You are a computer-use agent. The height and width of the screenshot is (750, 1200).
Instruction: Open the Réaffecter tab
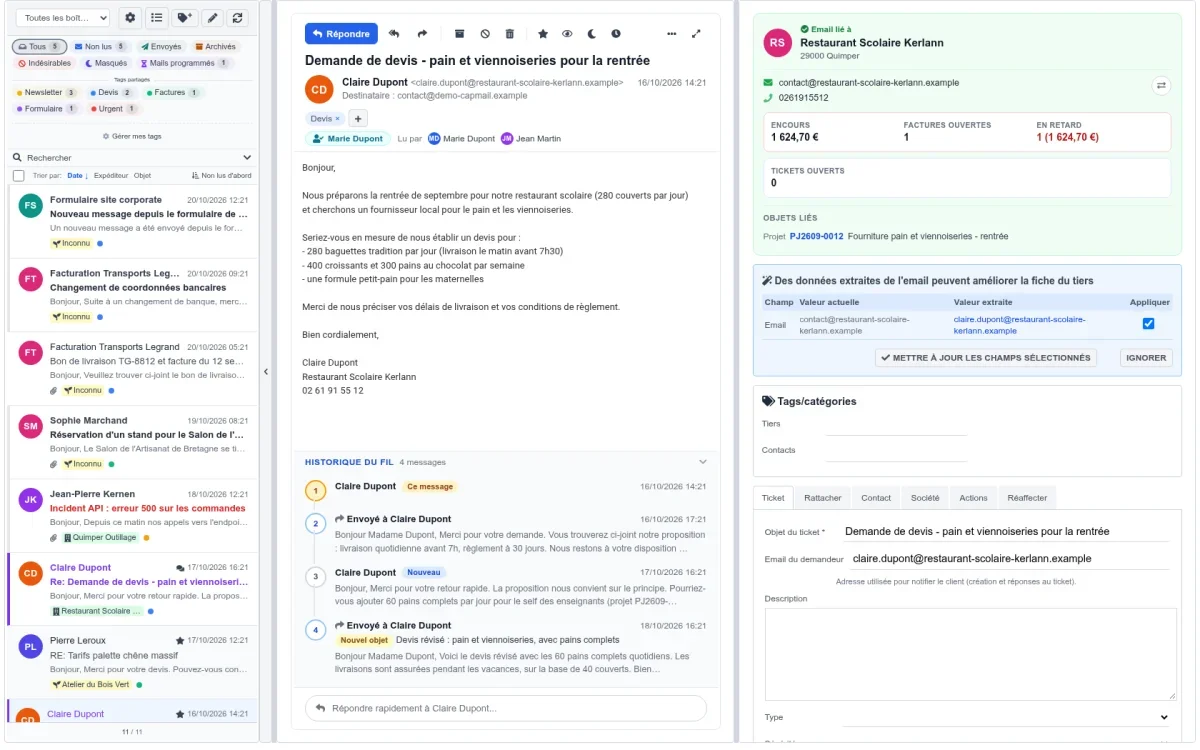pyautogui.click(x=1027, y=497)
